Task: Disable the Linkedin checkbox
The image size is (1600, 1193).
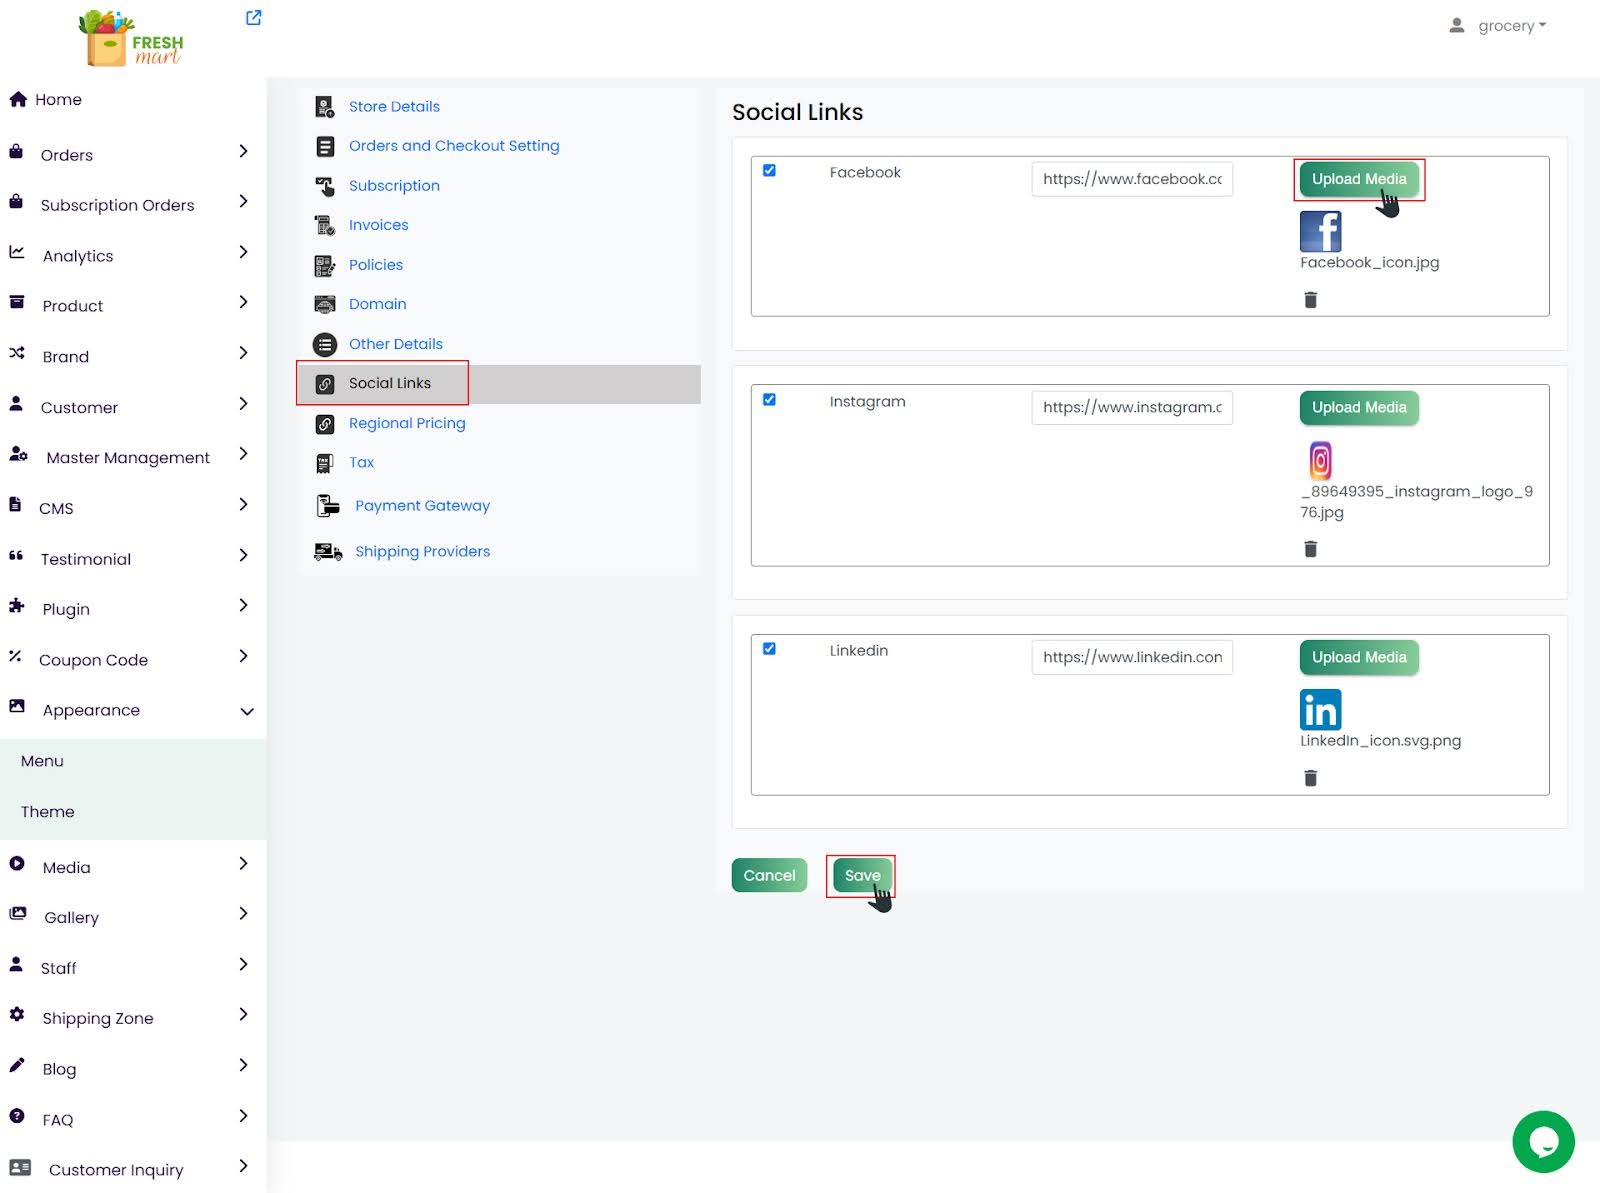Action: coord(769,649)
